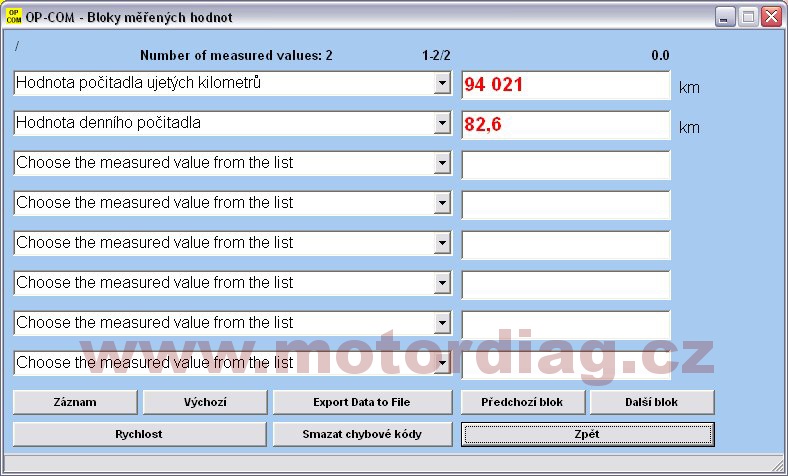Image resolution: width=788 pixels, height=476 pixels.
Task: Maximize the OP-COM window
Action: [x=748, y=17]
